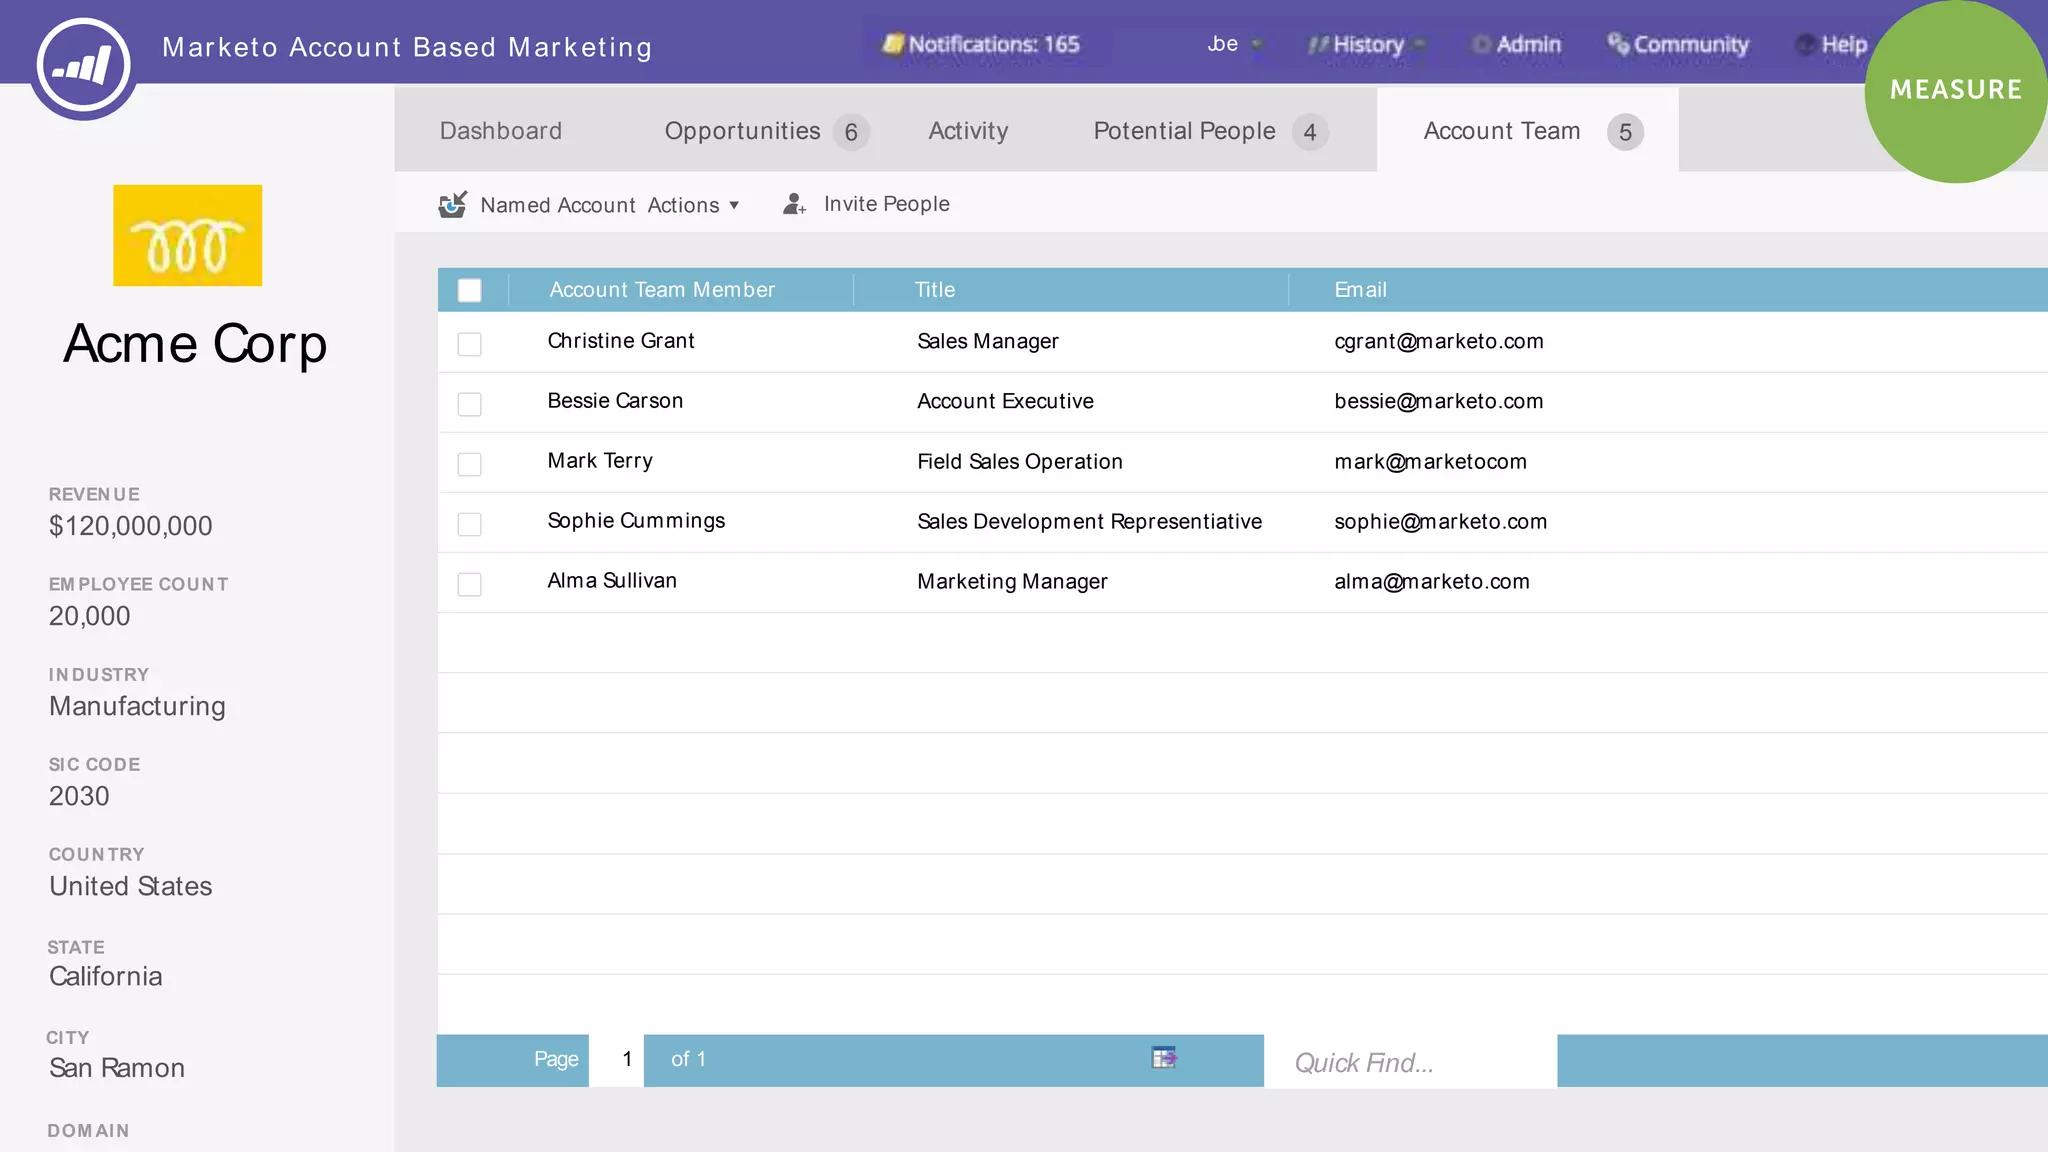Tick the Sophie Cummings checkbox

click(469, 524)
